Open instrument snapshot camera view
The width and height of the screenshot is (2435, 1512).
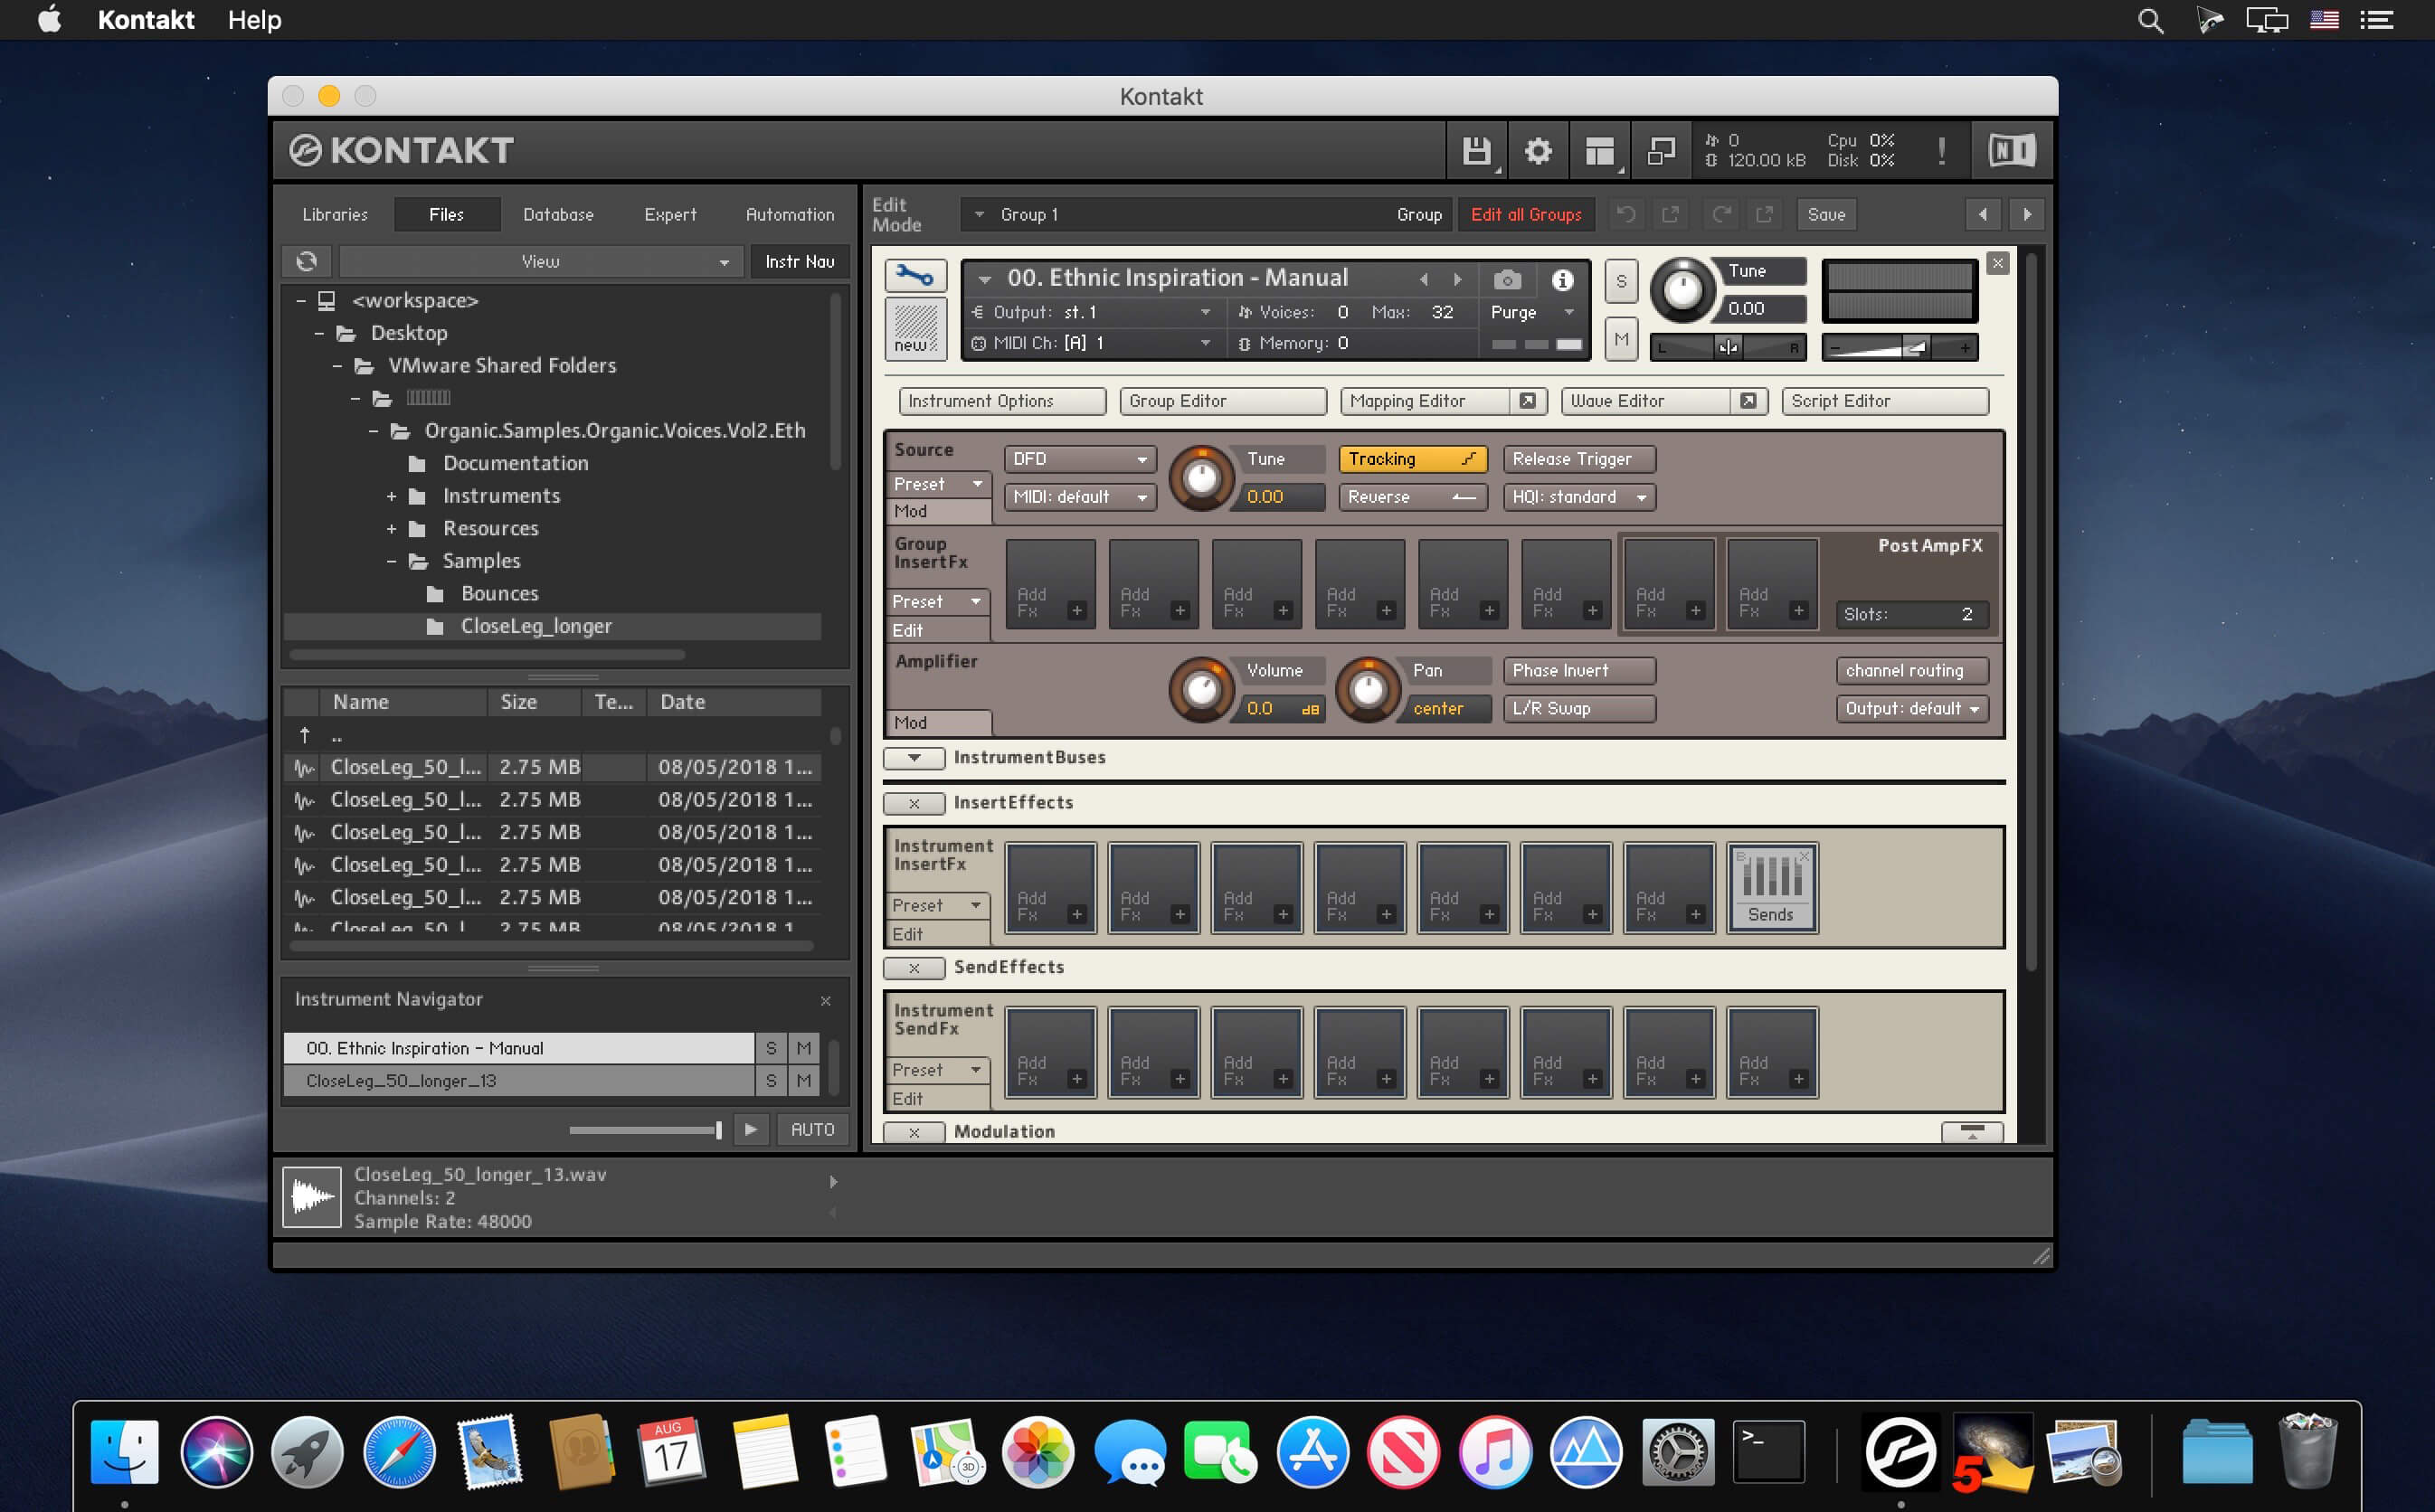1507,280
